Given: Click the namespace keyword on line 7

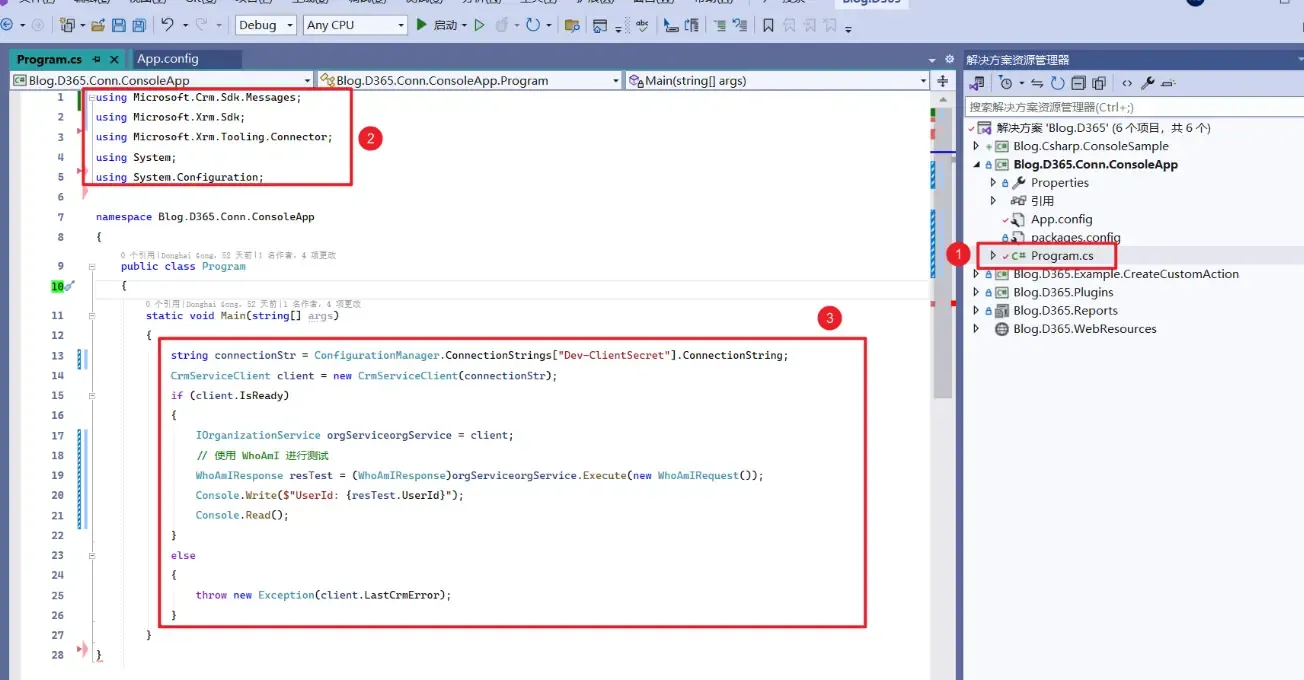Looking at the screenshot, I should click(x=124, y=217).
